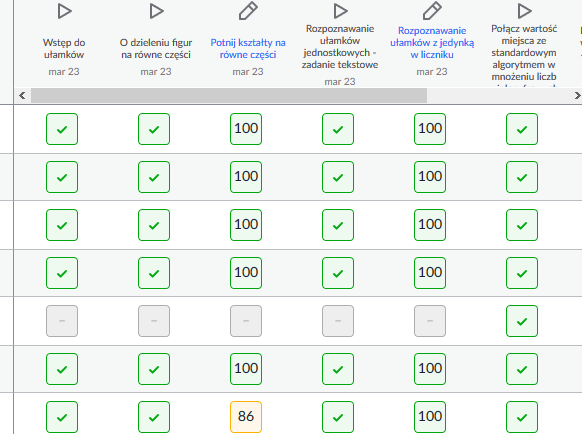Click gray dash cell under 'Wstęp do ułamków'
Screen dimensions: 582x434
coord(62,321)
